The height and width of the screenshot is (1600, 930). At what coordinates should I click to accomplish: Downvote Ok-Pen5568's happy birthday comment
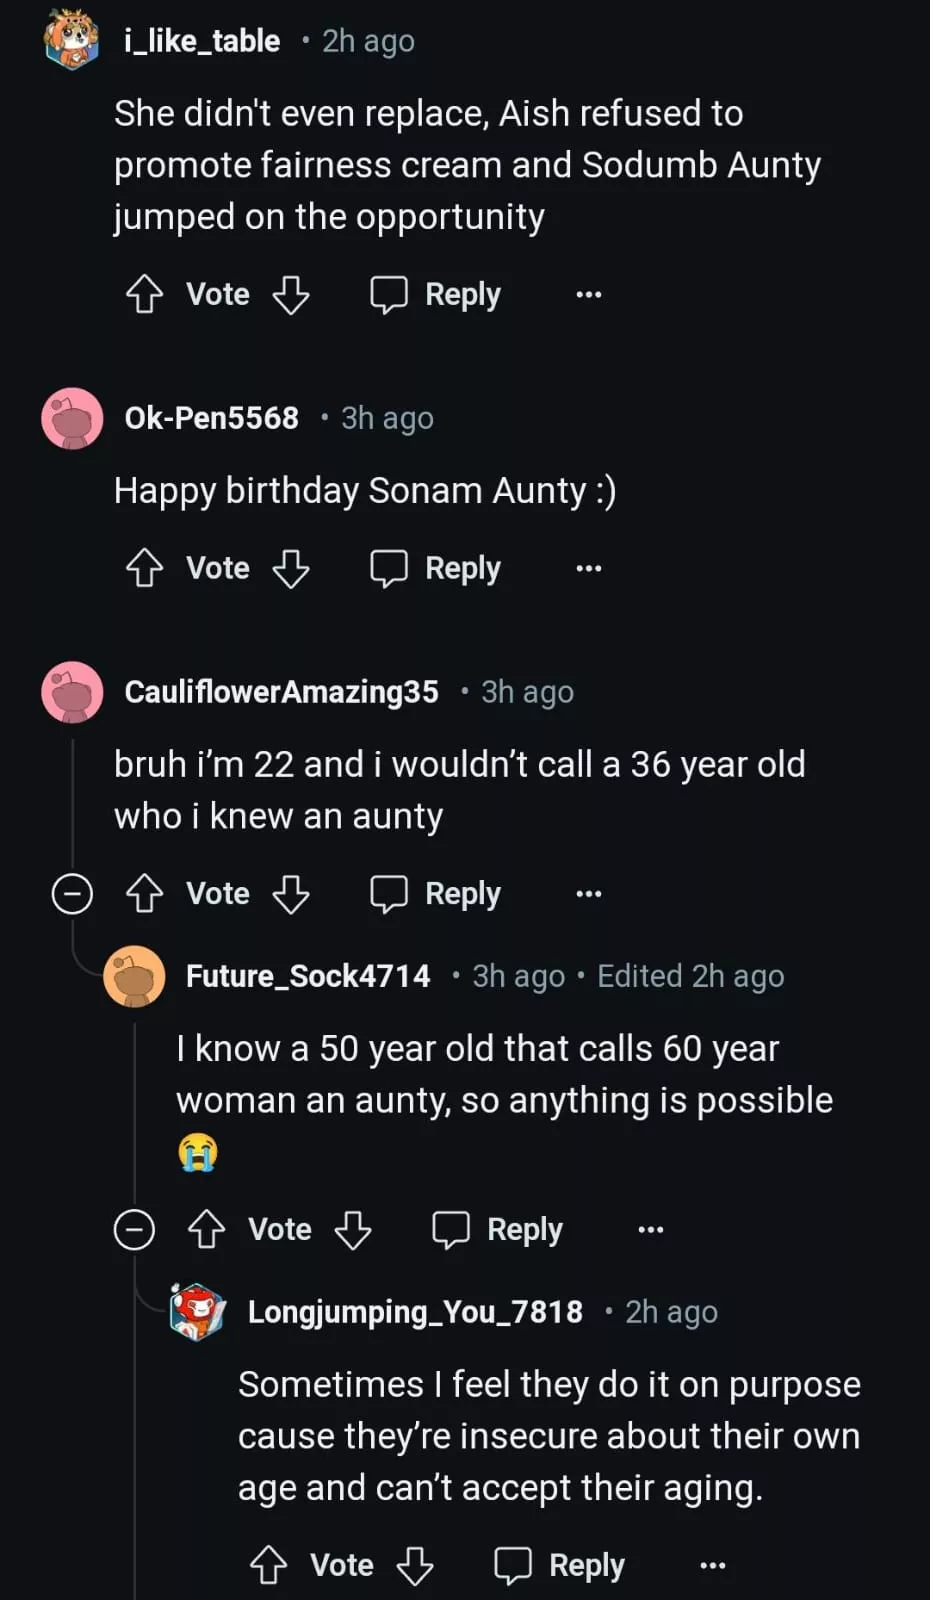[x=291, y=568]
